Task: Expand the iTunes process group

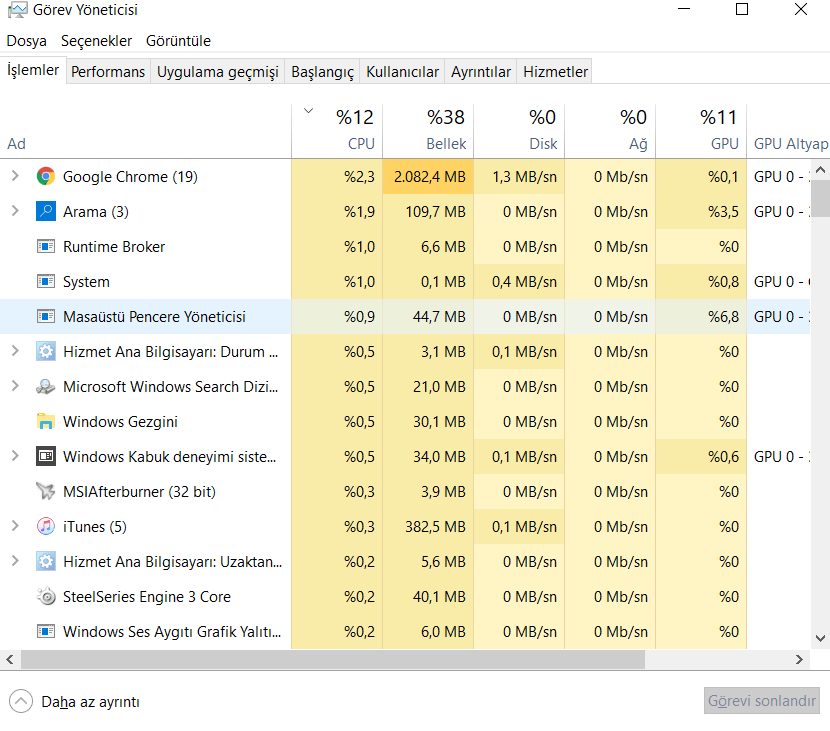Action: [x=15, y=527]
